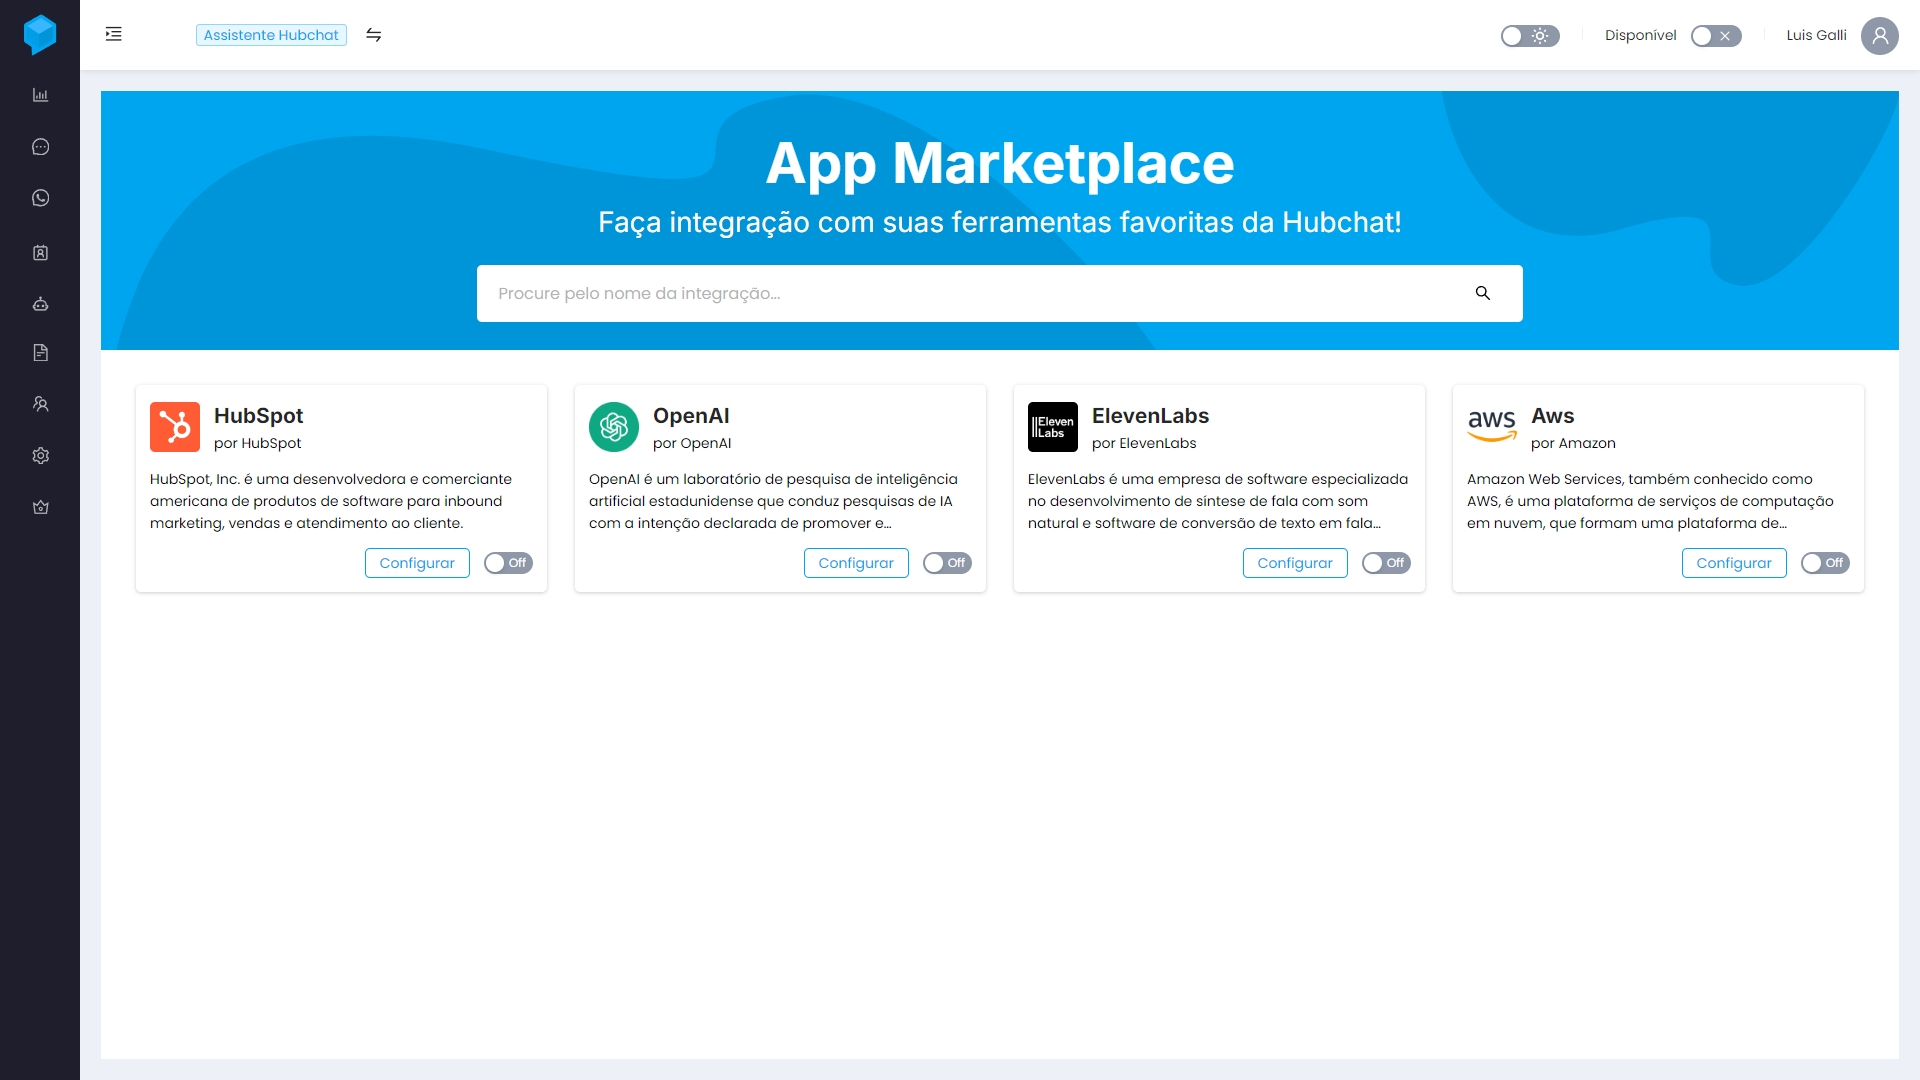Open the contacts book sidebar icon
1920x1080 pixels.
click(x=40, y=253)
